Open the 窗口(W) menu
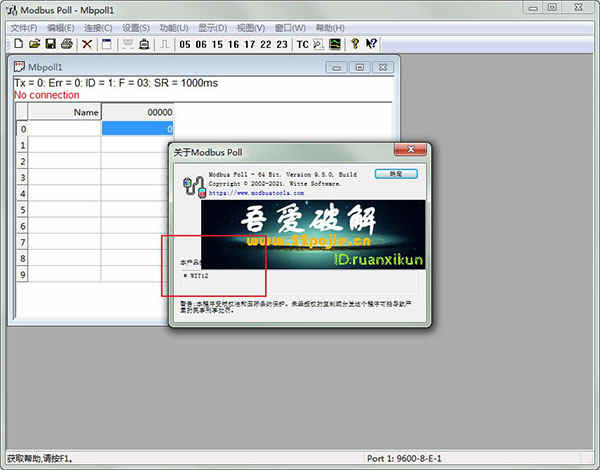 click(x=290, y=28)
